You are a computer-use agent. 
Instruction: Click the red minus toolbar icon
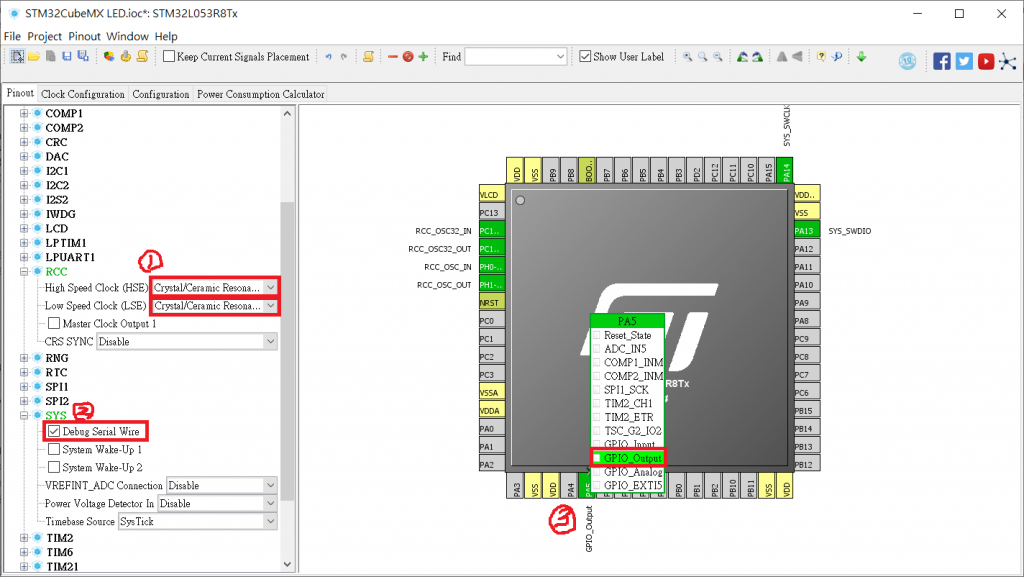tap(392, 57)
